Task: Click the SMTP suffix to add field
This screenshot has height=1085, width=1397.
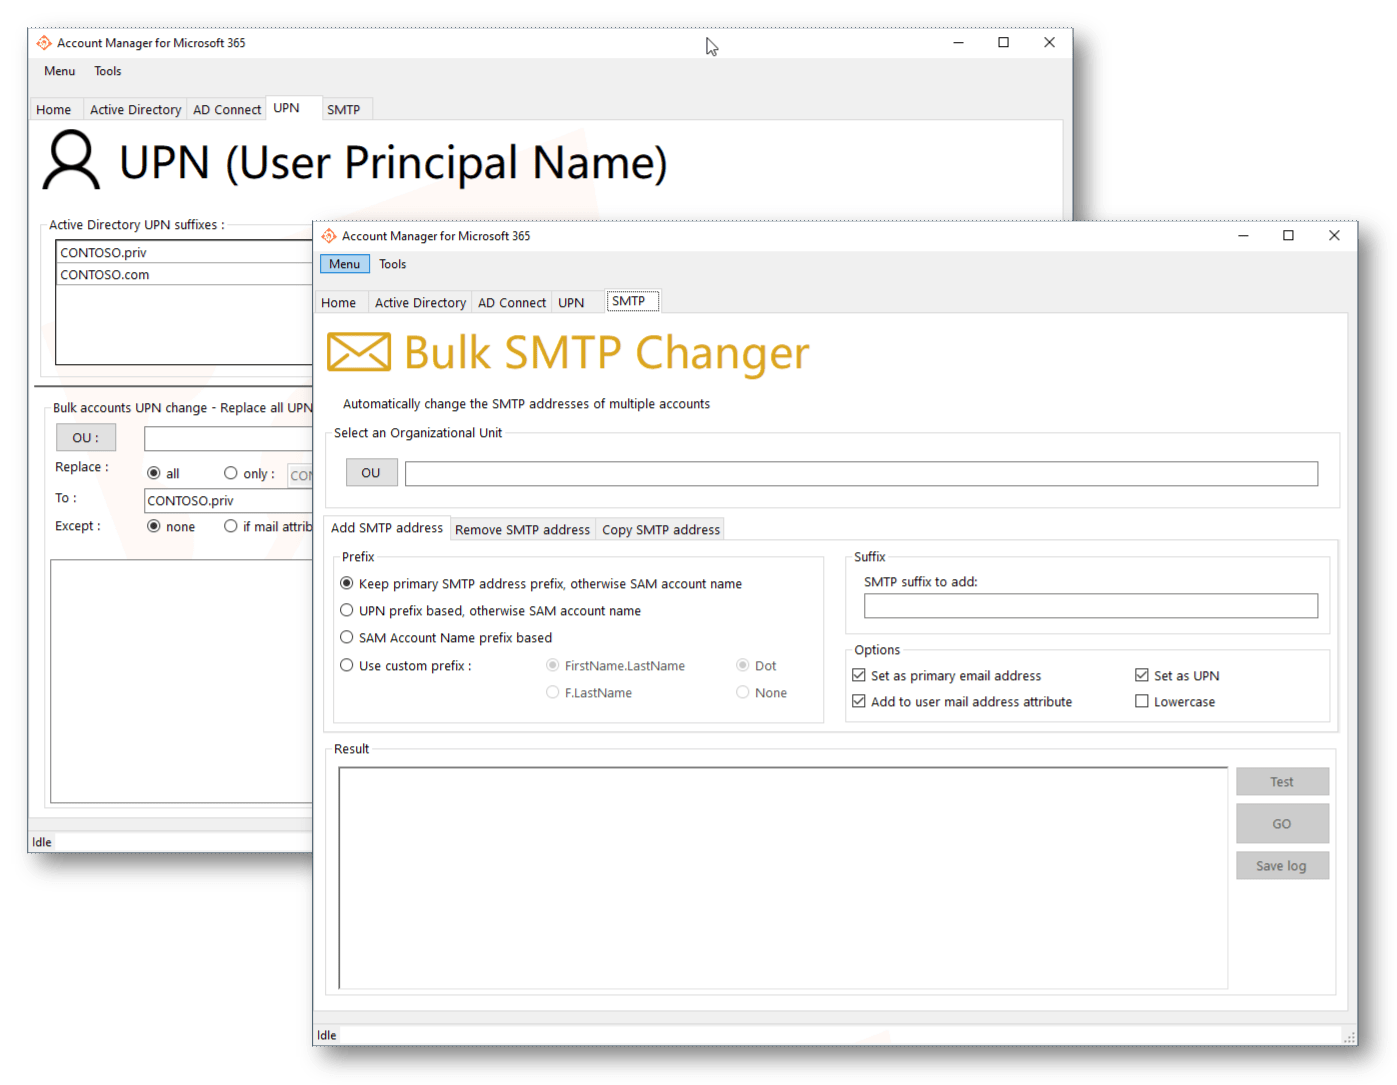Action: point(1090,606)
